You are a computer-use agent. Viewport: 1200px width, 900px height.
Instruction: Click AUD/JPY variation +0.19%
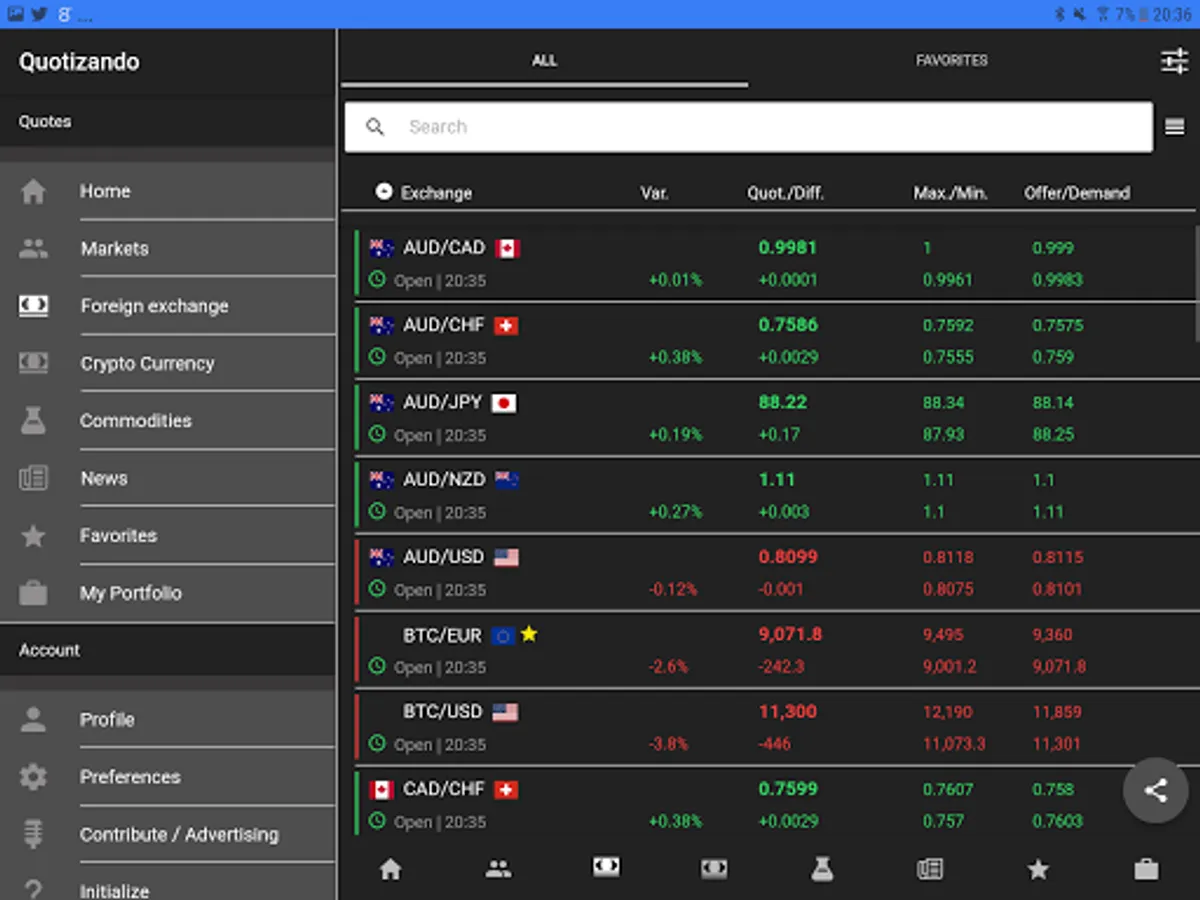pos(675,435)
